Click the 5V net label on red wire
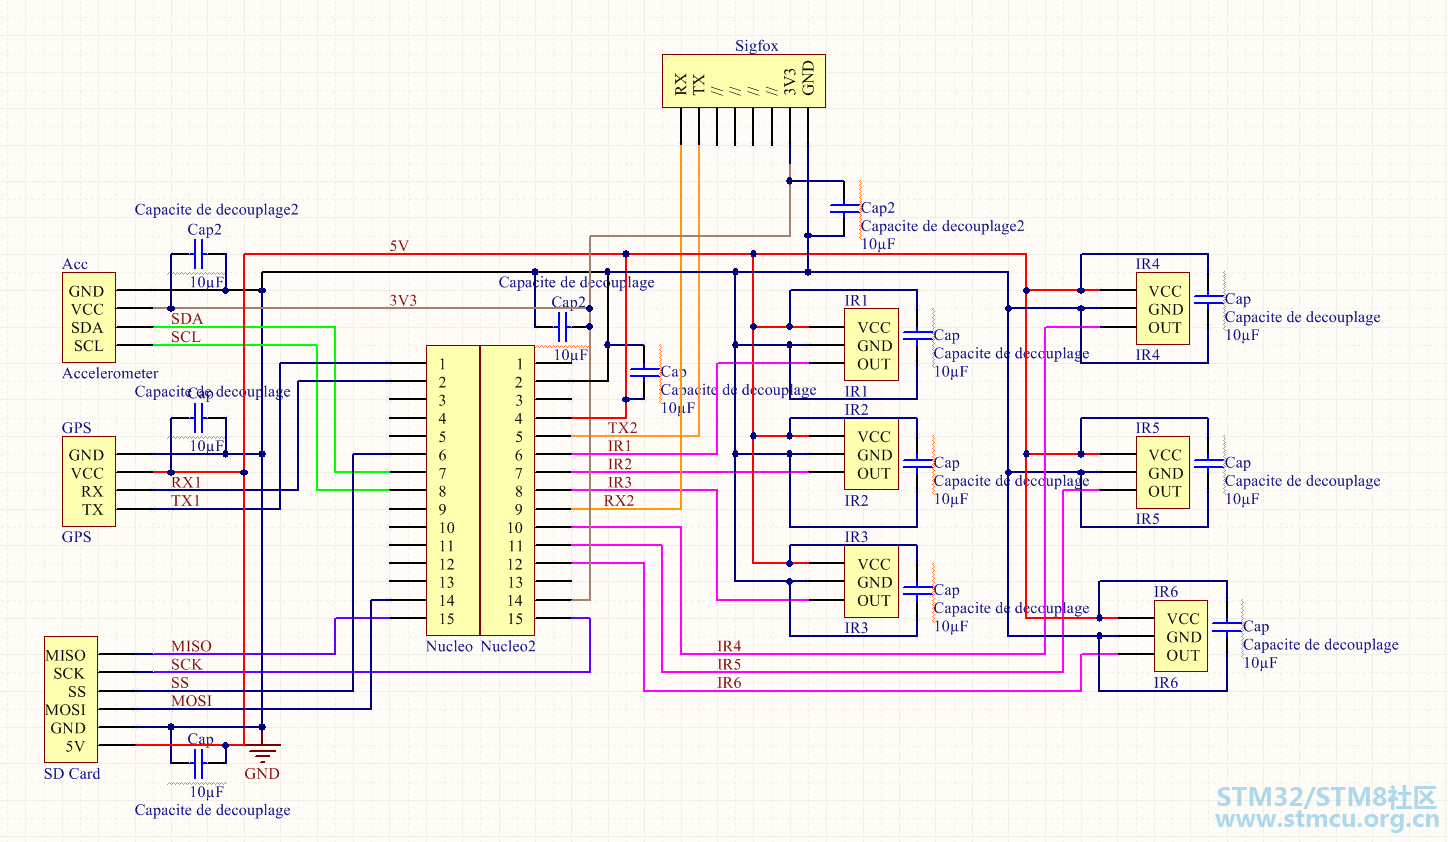 tap(399, 246)
